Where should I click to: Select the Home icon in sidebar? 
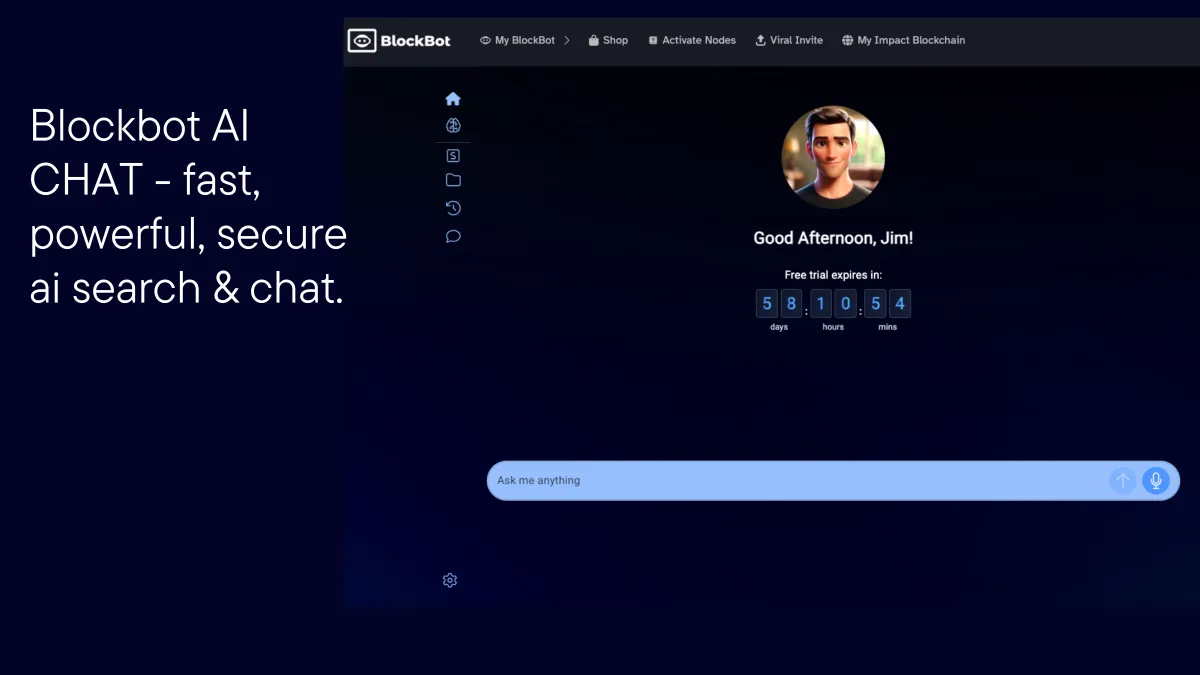click(x=453, y=99)
